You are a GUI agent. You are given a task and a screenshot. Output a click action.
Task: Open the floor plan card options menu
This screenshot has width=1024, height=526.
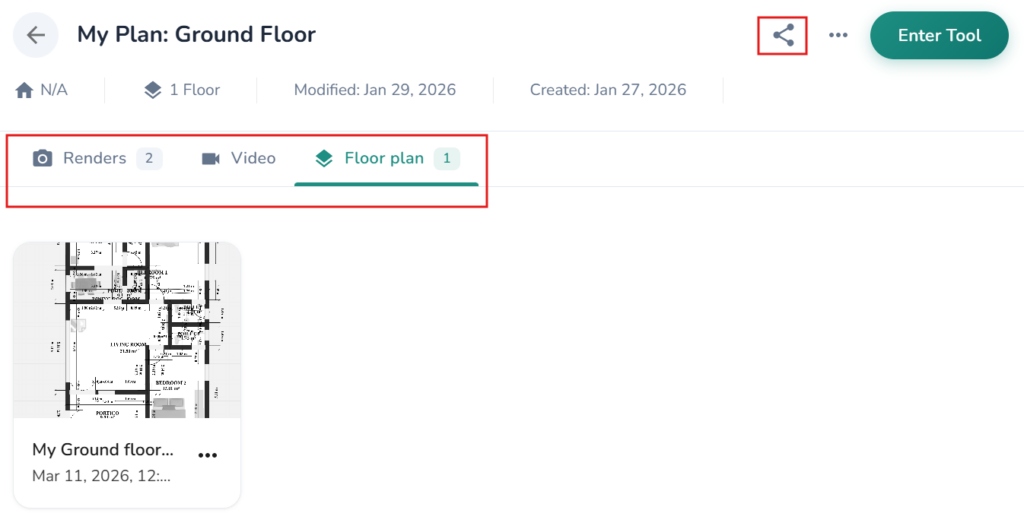207,455
